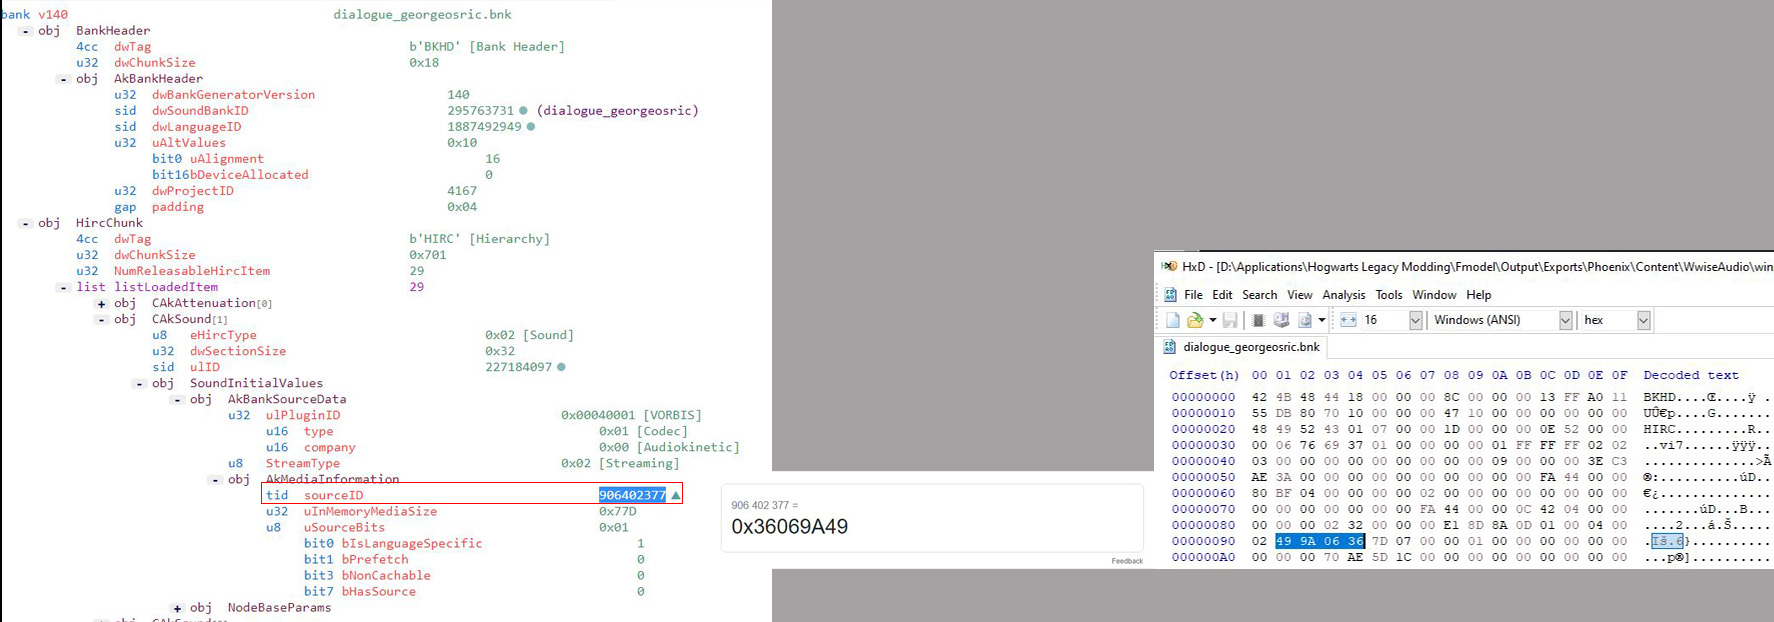Expand the CAkAttenuation object node
Screen dimensions: 1774x622
coord(101,304)
